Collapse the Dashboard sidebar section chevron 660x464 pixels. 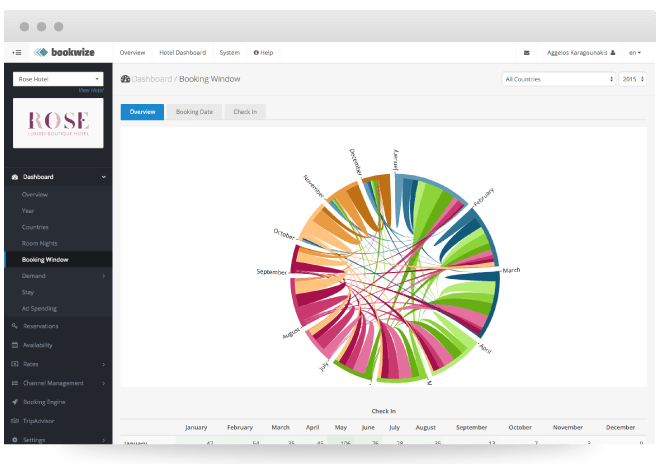click(x=104, y=177)
